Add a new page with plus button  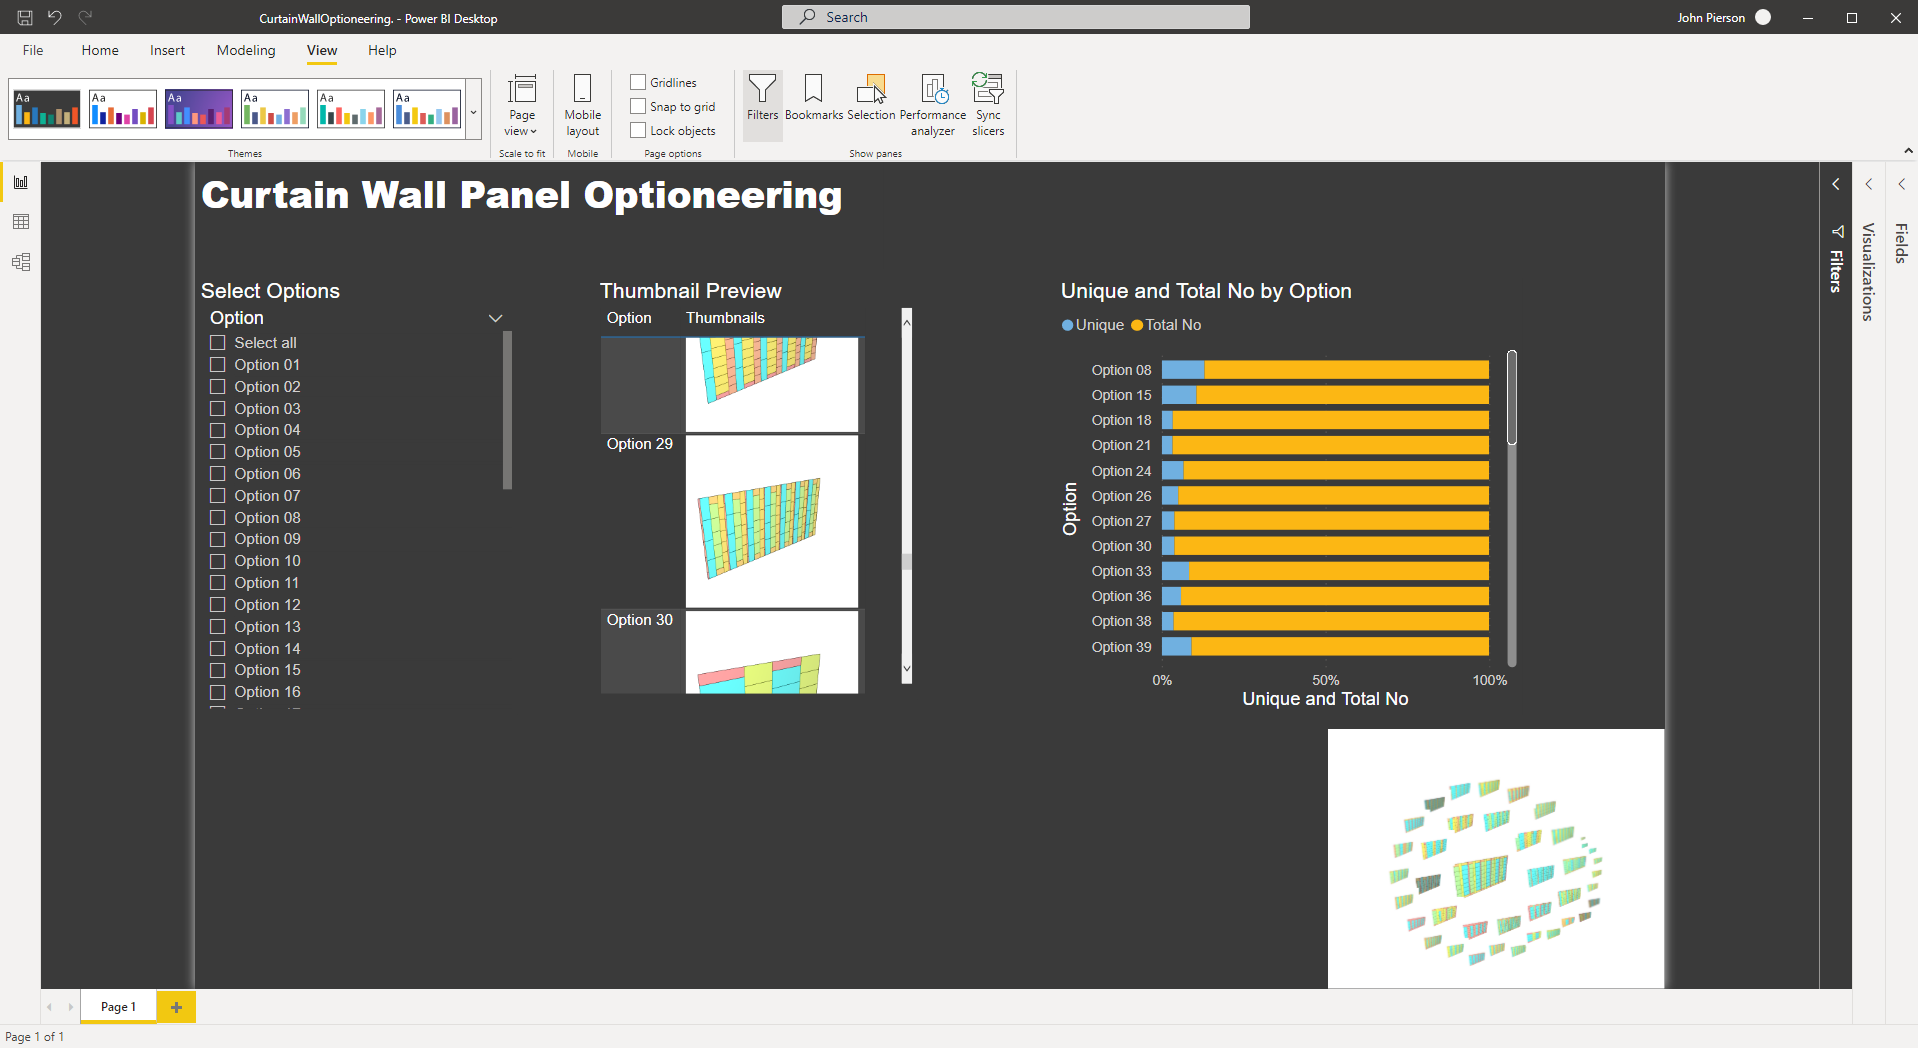pyautogui.click(x=176, y=1007)
